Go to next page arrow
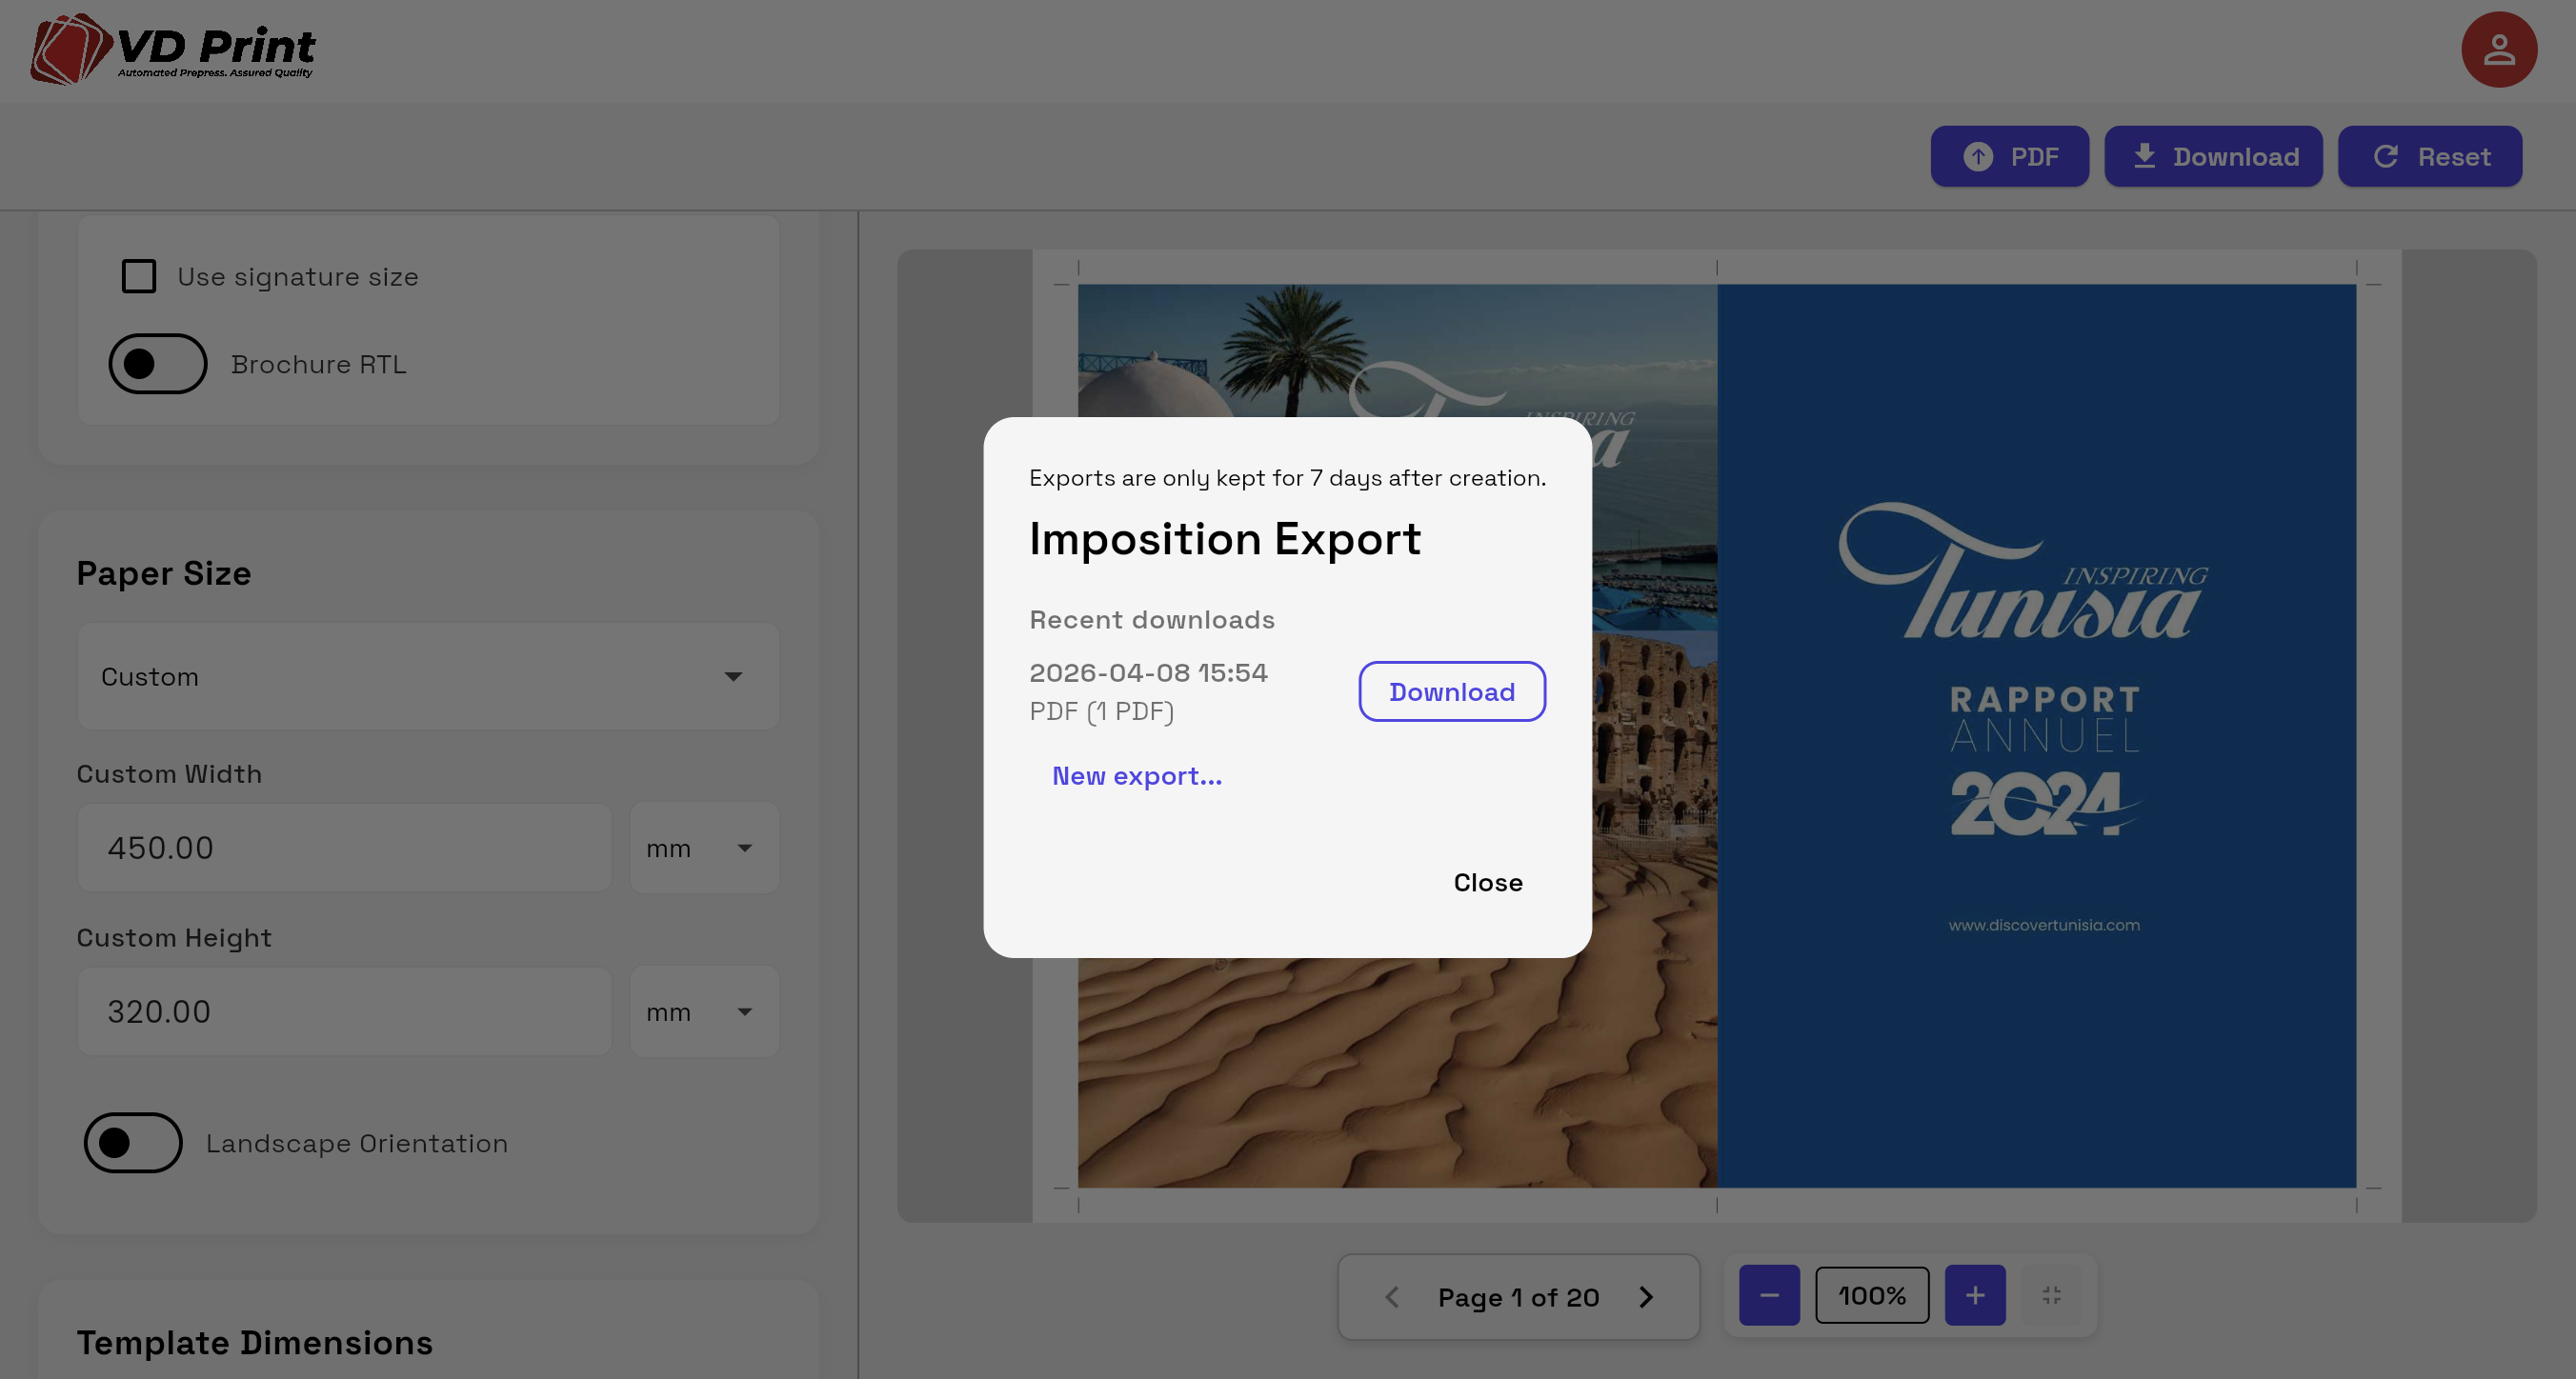Screen dimensions: 2576x1379 click(1646, 1297)
